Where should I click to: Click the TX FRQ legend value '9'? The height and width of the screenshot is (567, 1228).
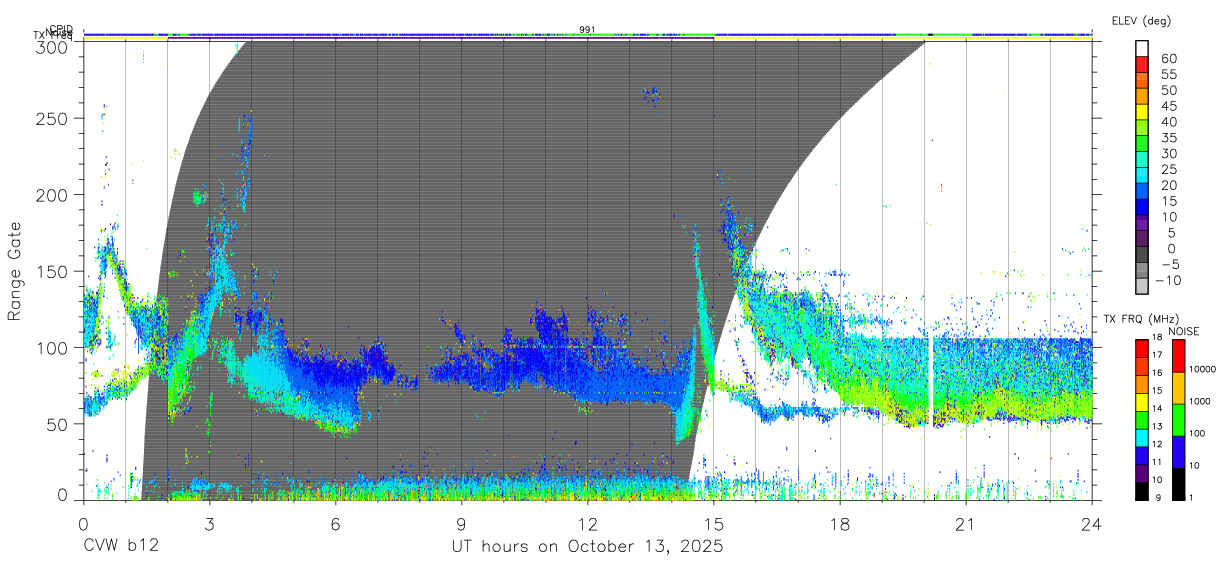tap(1158, 497)
